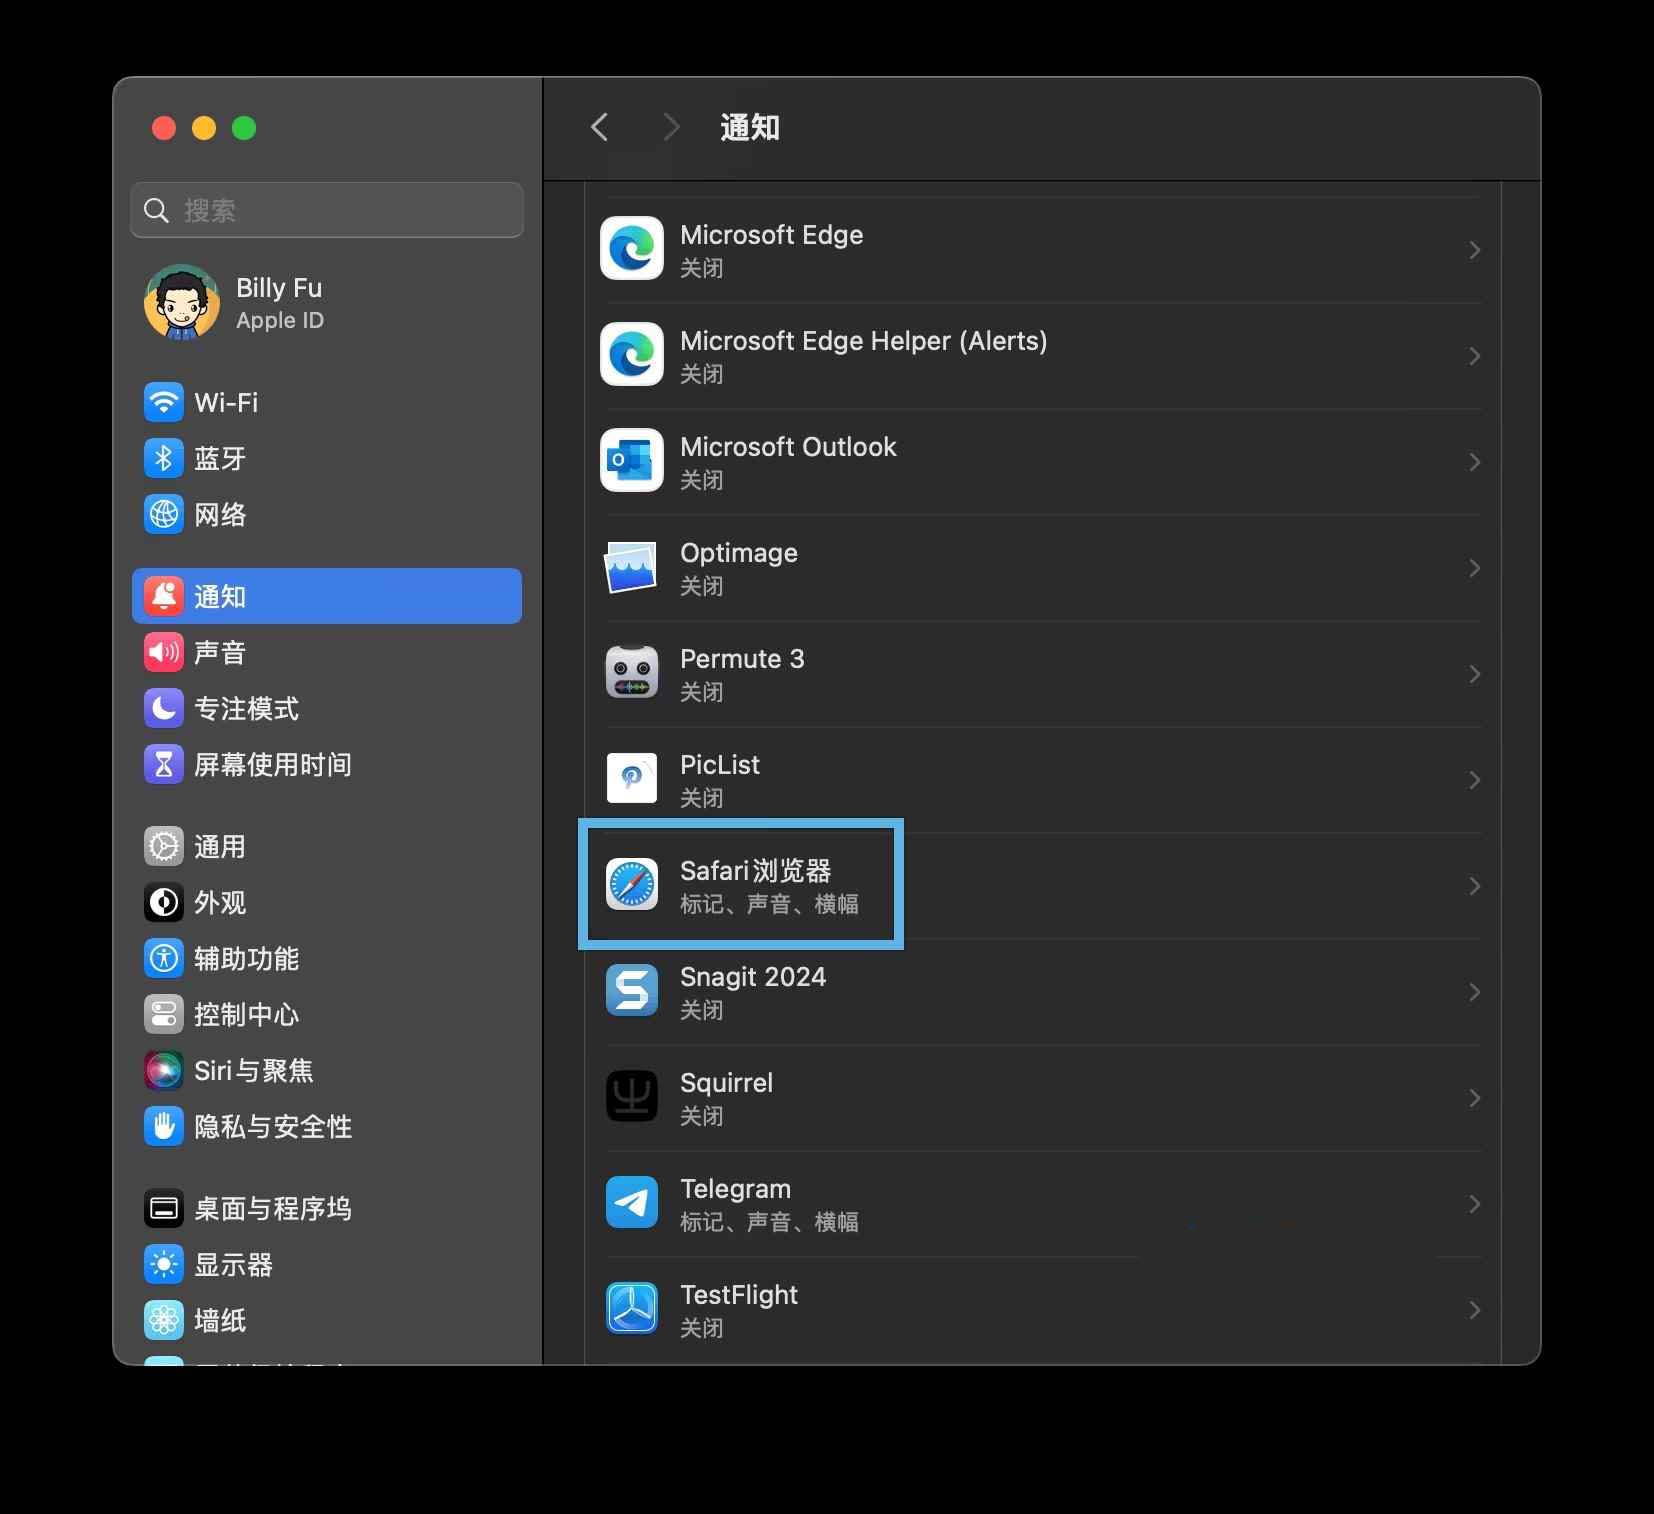Open the Microsoft Edge app icon
Image resolution: width=1654 pixels, height=1514 pixels.
[x=632, y=249]
